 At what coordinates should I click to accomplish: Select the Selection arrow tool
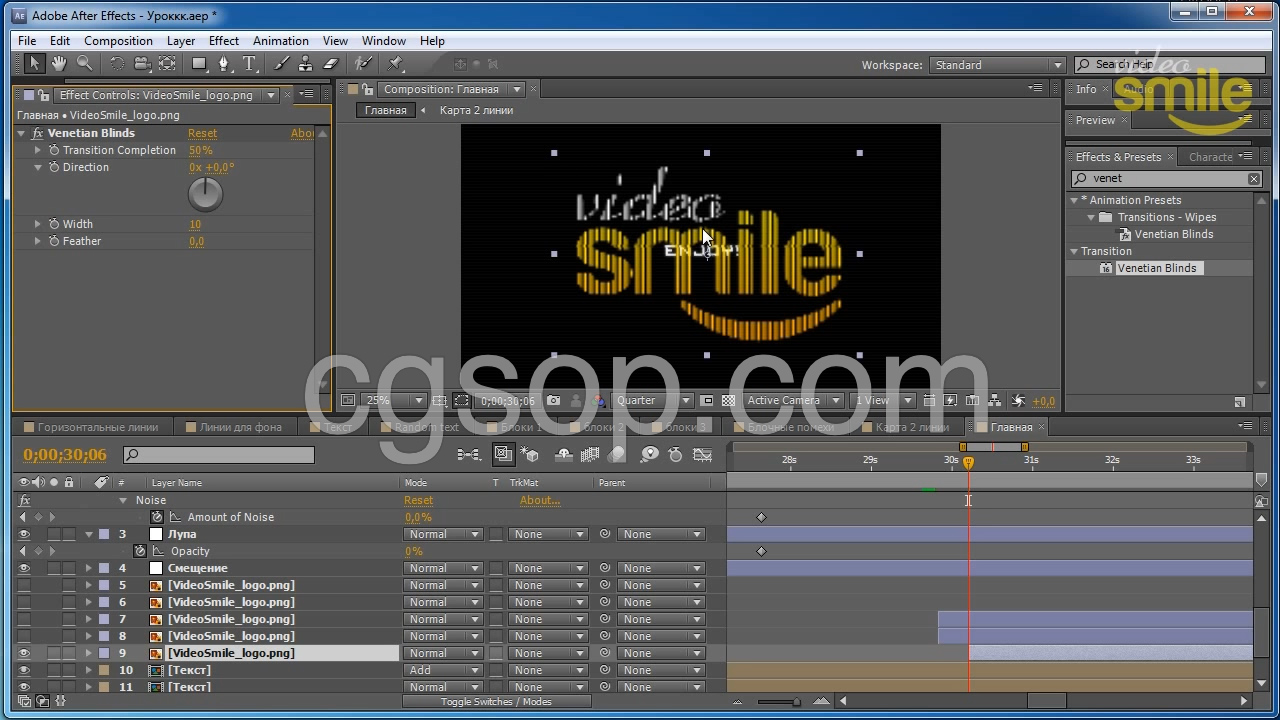[34, 64]
